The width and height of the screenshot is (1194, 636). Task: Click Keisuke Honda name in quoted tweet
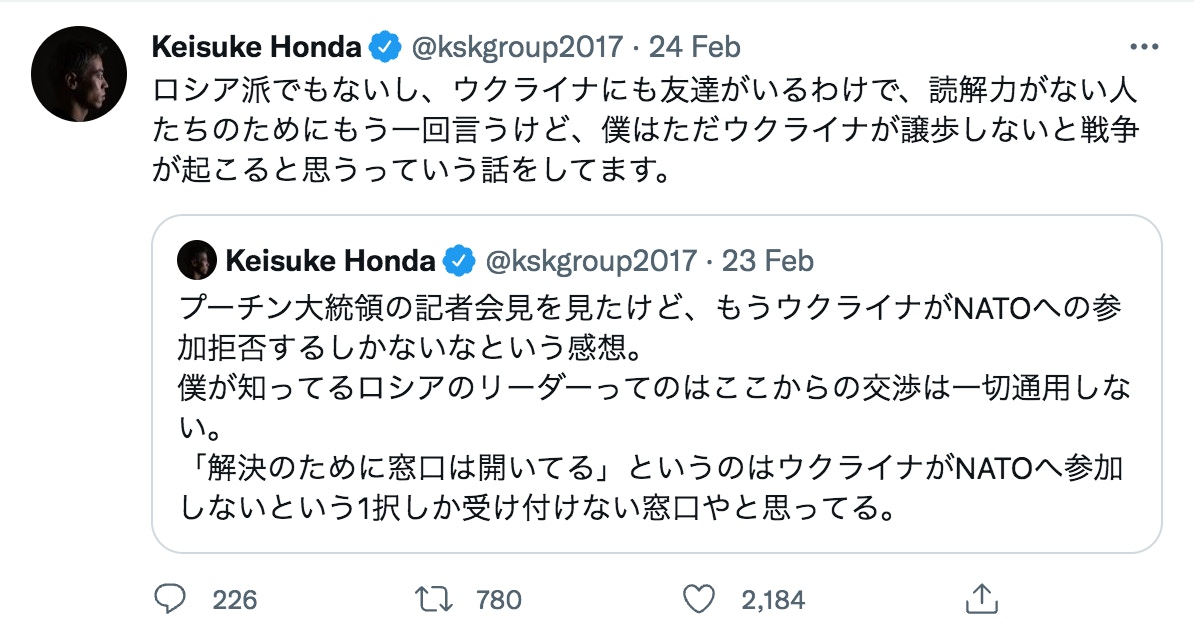pyautogui.click(x=330, y=262)
